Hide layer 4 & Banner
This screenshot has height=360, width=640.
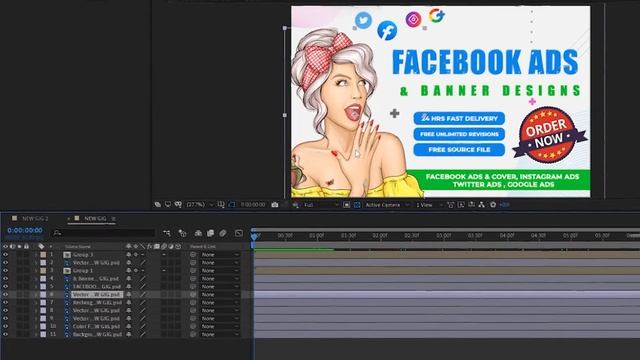pos(6,278)
